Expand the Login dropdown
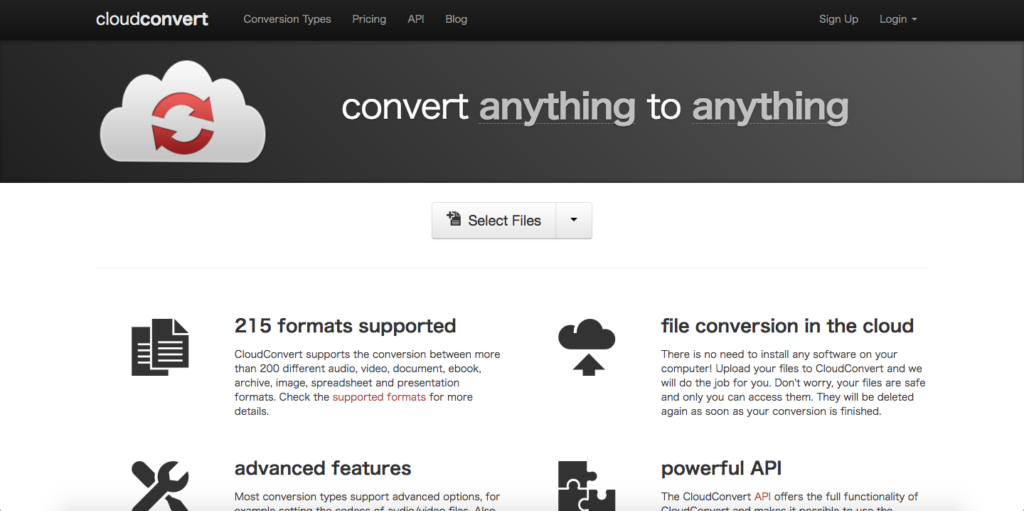 coord(898,19)
